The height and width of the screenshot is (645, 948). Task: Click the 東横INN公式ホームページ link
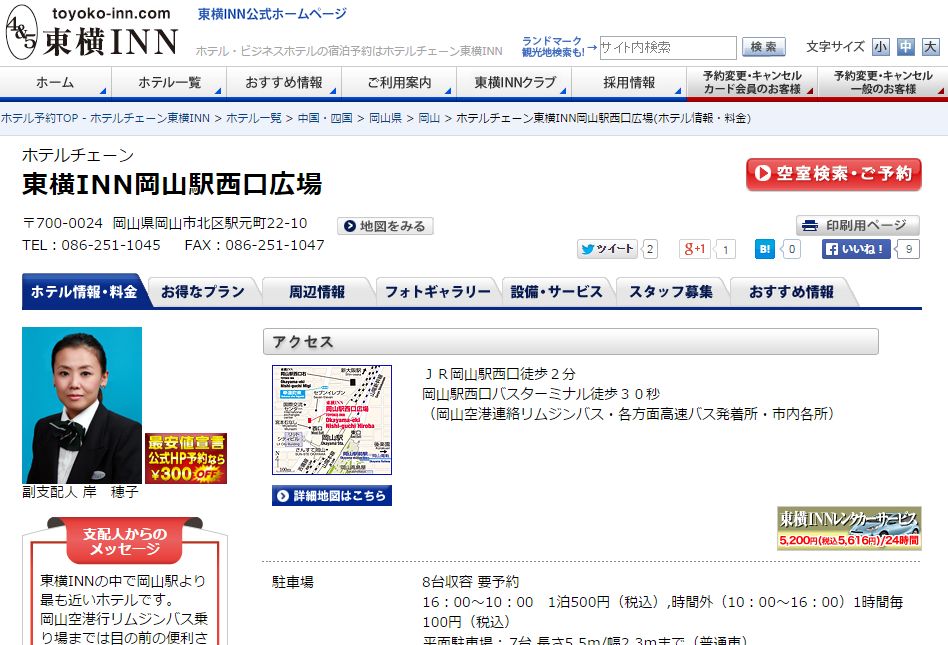pos(273,13)
